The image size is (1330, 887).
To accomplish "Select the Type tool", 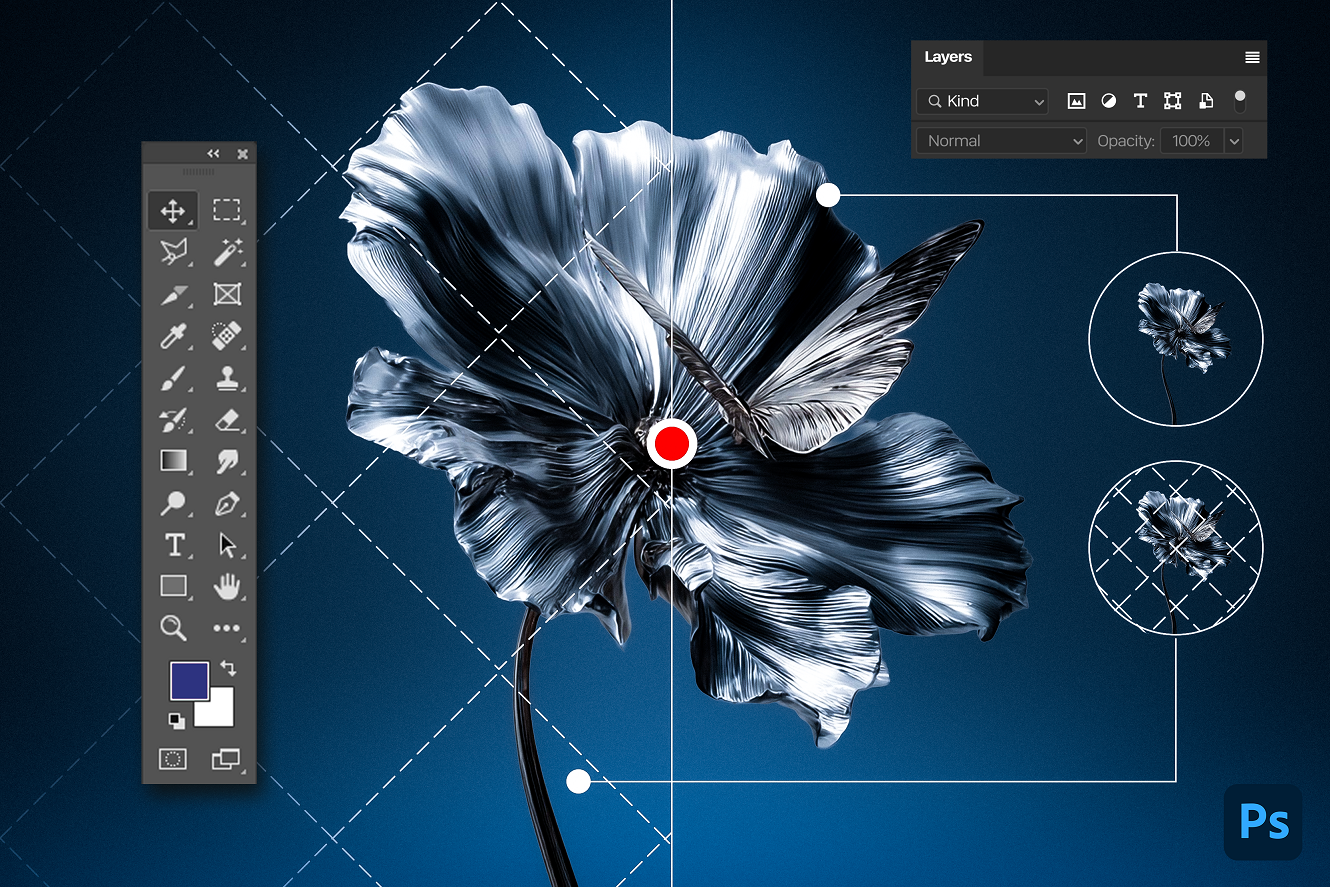I will [x=174, y=545].
